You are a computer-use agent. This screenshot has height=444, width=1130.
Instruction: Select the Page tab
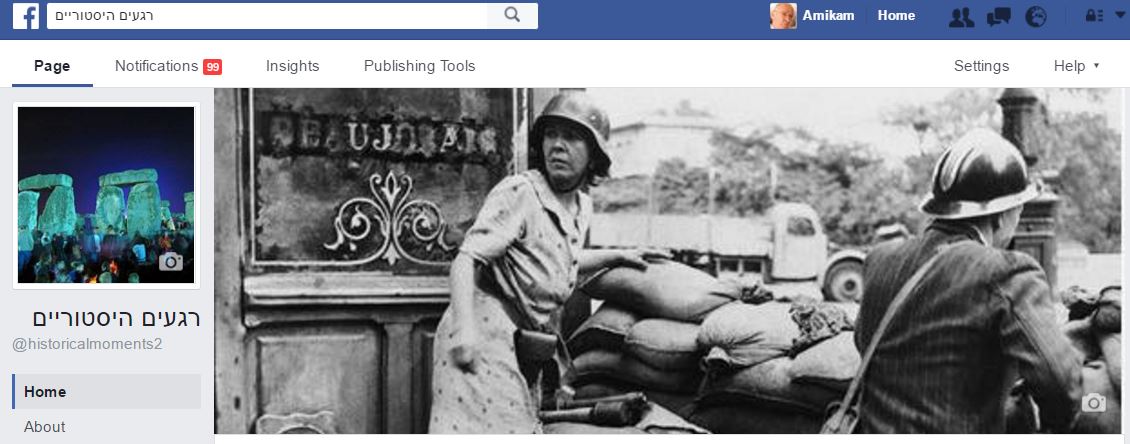pos(52,66)
